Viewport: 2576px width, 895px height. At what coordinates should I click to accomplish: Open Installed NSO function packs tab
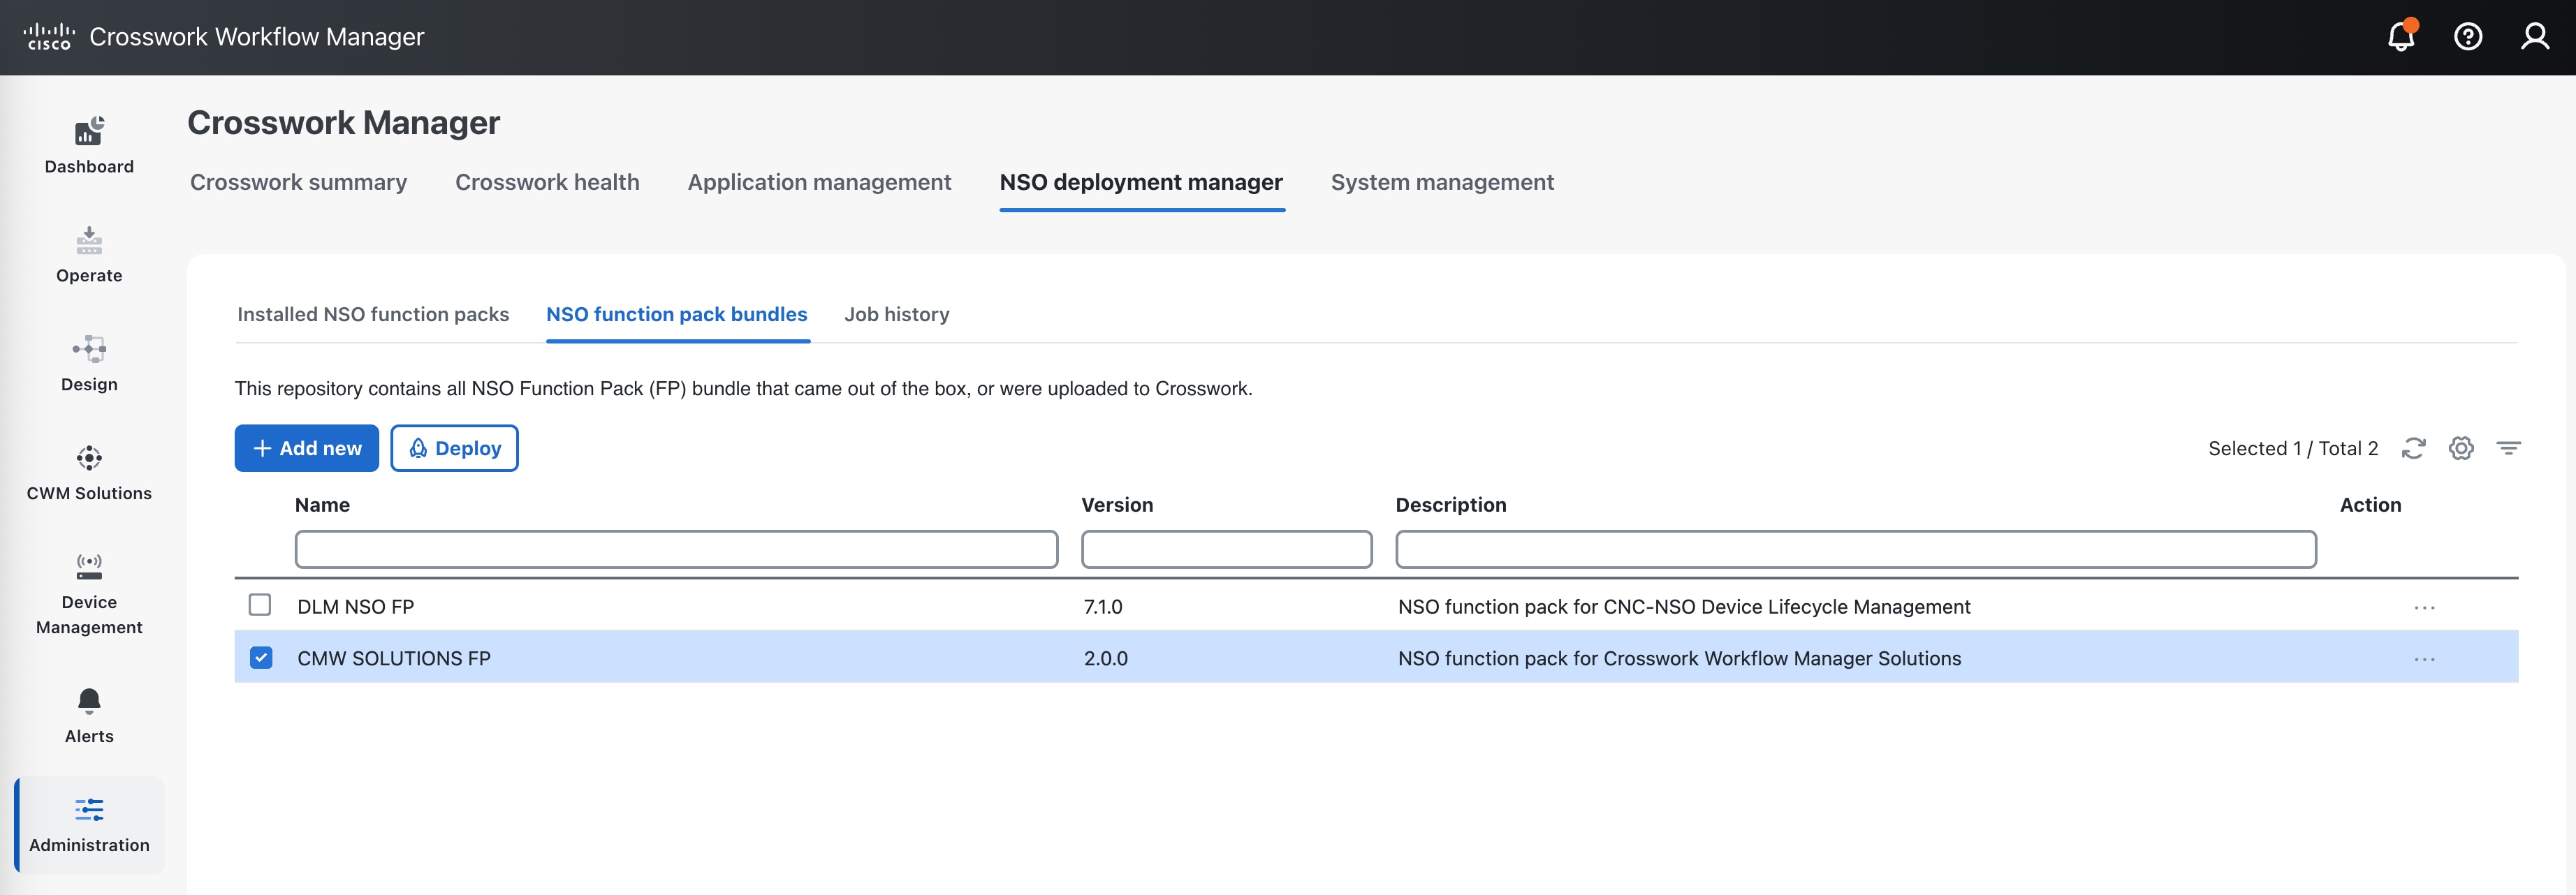tap(373, 314)
